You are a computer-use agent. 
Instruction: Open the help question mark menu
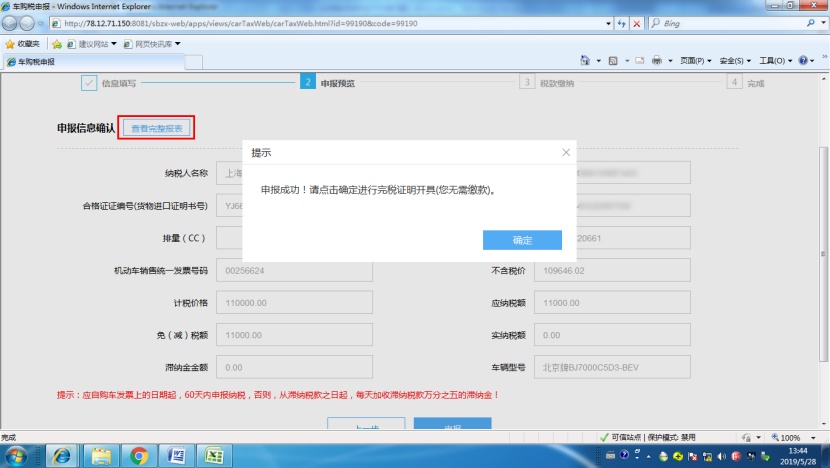(x=806, y=61)
